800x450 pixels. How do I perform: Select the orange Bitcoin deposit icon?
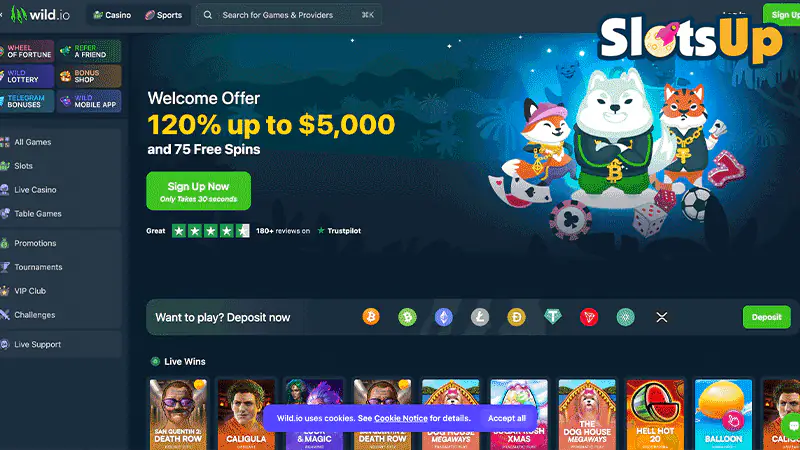coord(371,317)
